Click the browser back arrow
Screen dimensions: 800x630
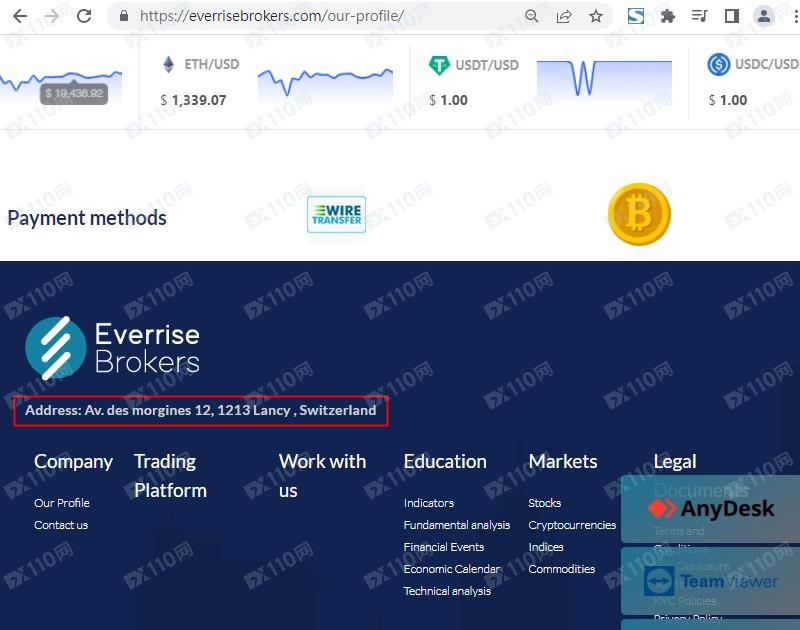tap(19, 16)
